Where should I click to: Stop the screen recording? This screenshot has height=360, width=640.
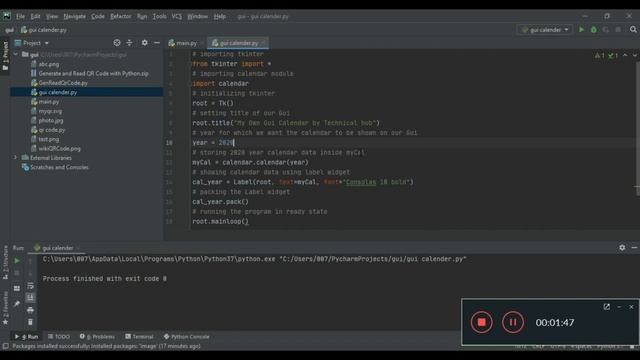click(482, 322)
